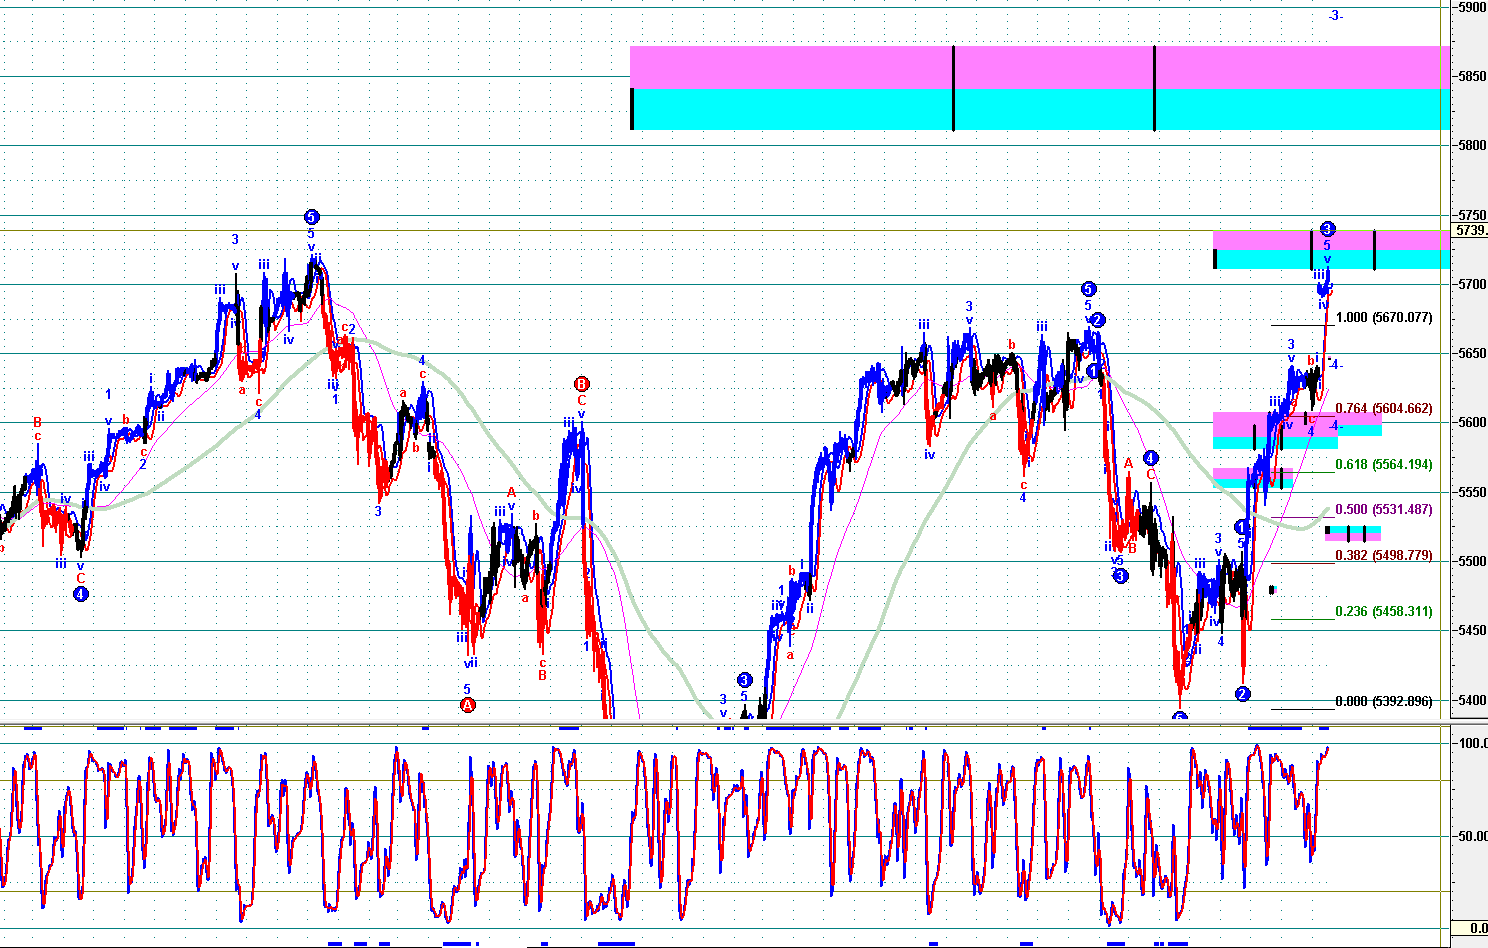Select the circled 2 label by 5400
Viewport: 1488px width, 948px height.
point(1243,694)
